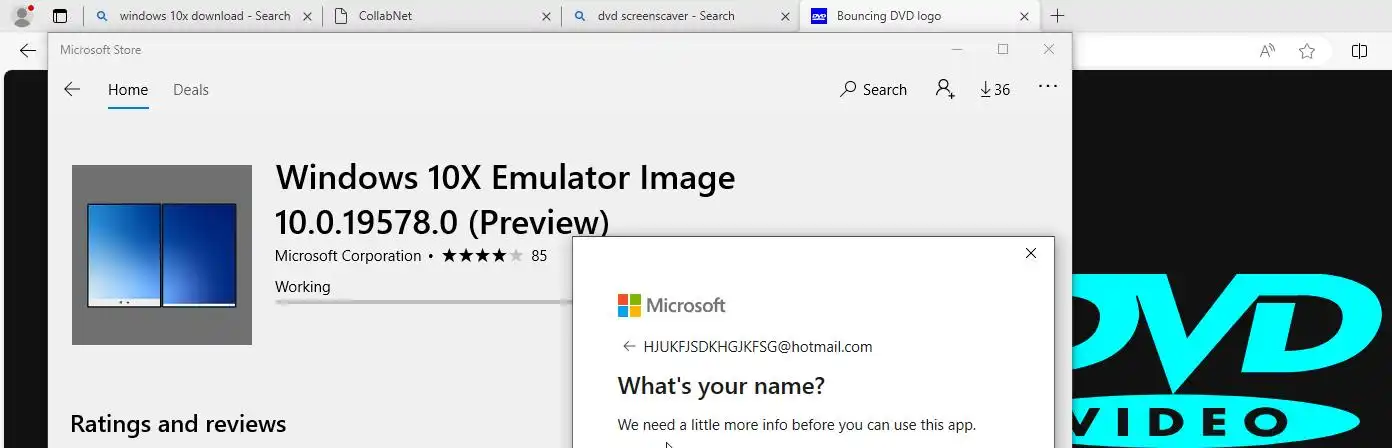Close the Bouncing DVD logo tab
The height and width of the screenshot is (448, 1392).
point(1023,16)
